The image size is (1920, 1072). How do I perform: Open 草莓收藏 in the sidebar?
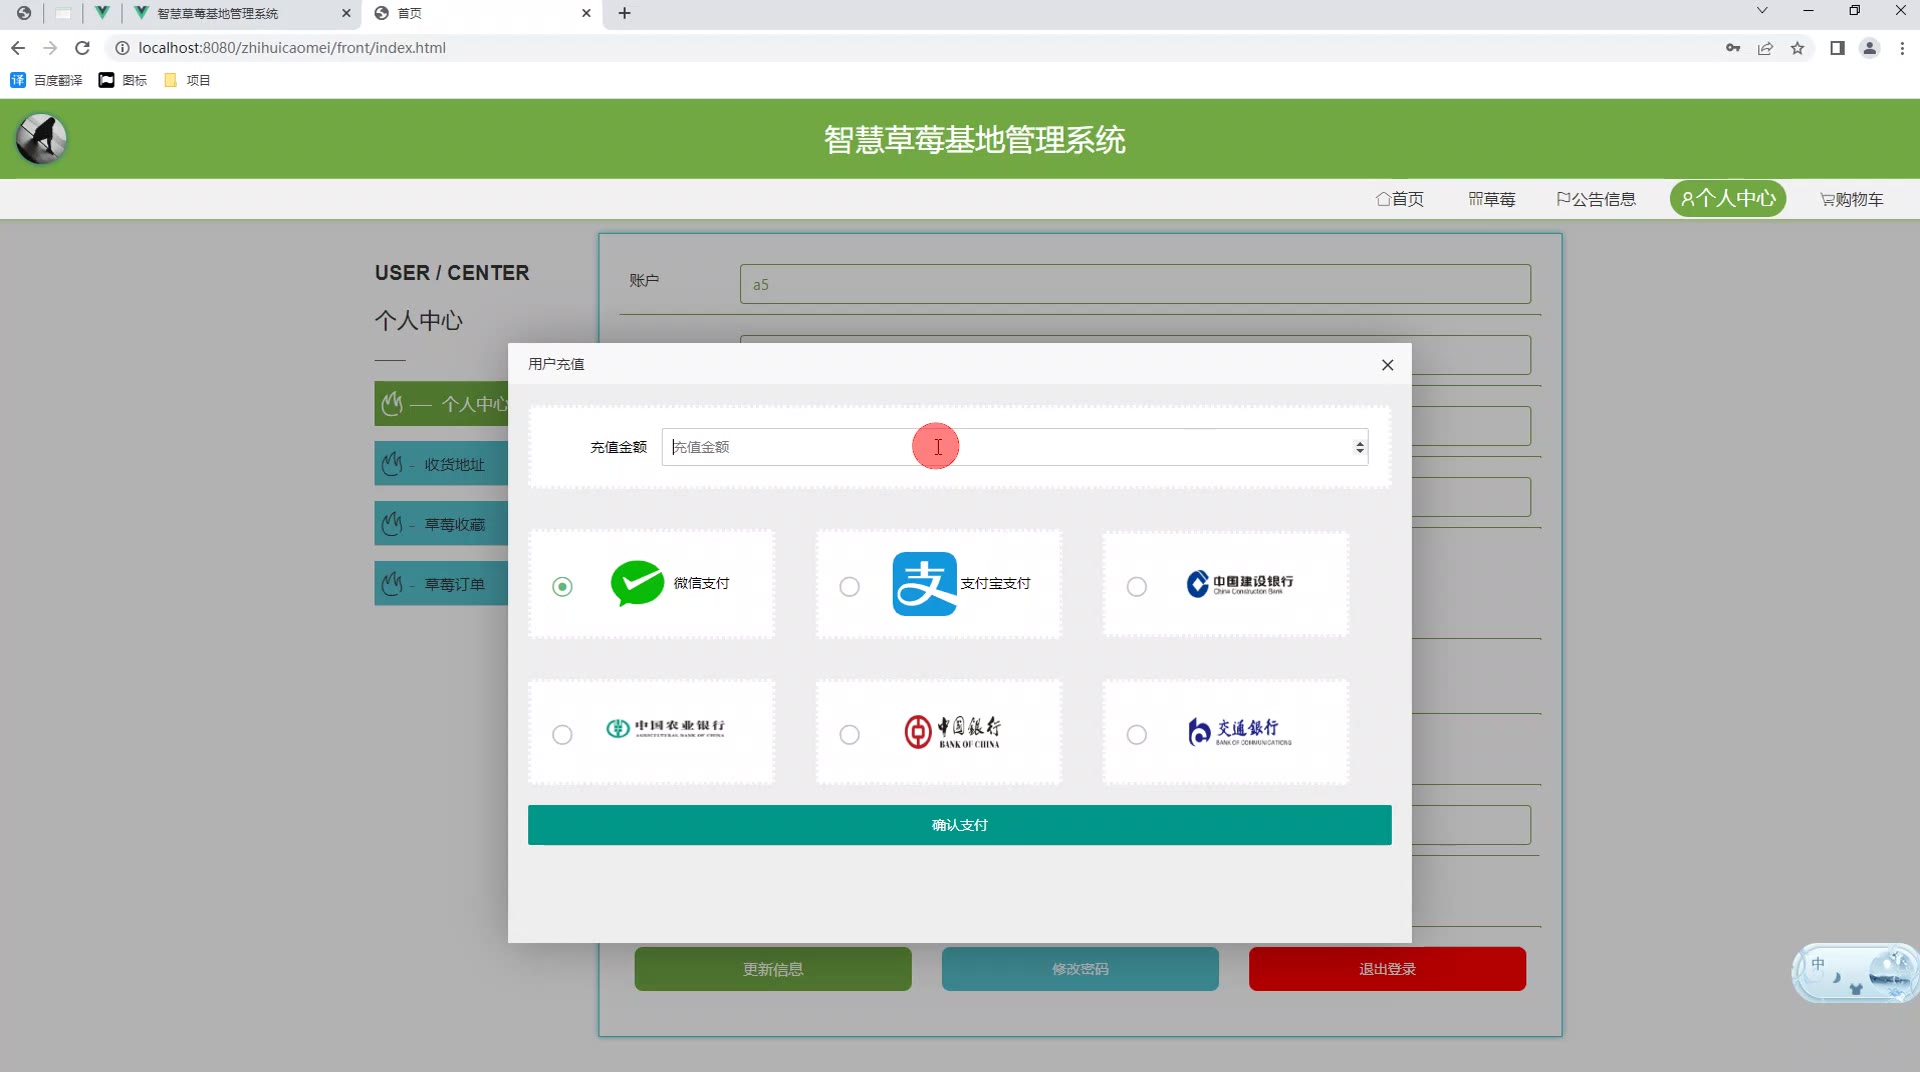coord(442,524)
